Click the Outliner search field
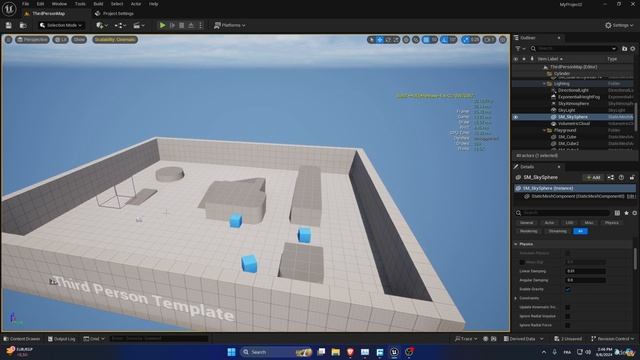Image resolution: width=640 pixels, height=360 pixels. (573, 49)
